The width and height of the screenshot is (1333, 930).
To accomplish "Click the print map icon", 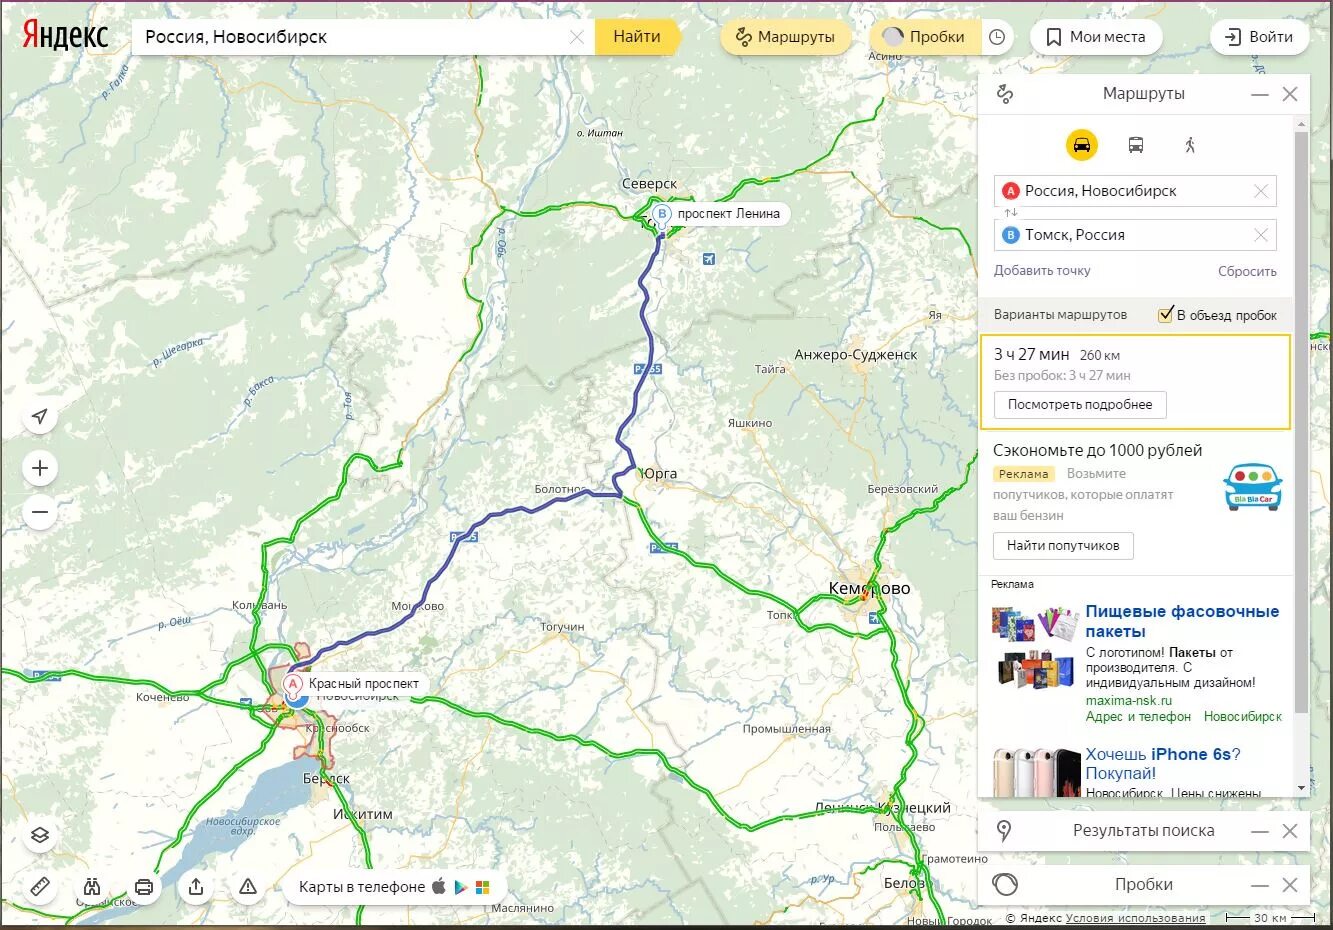I will point(144,887).
